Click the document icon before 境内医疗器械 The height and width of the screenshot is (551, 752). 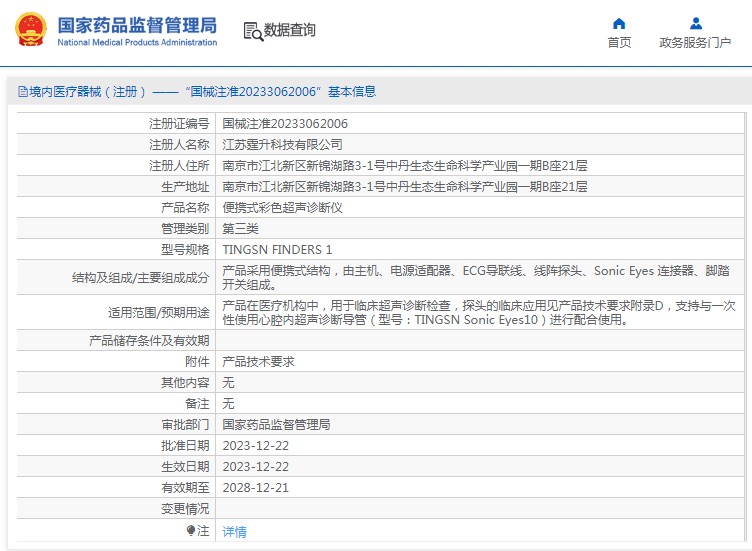pyautogui.click(x=23, y=92)
